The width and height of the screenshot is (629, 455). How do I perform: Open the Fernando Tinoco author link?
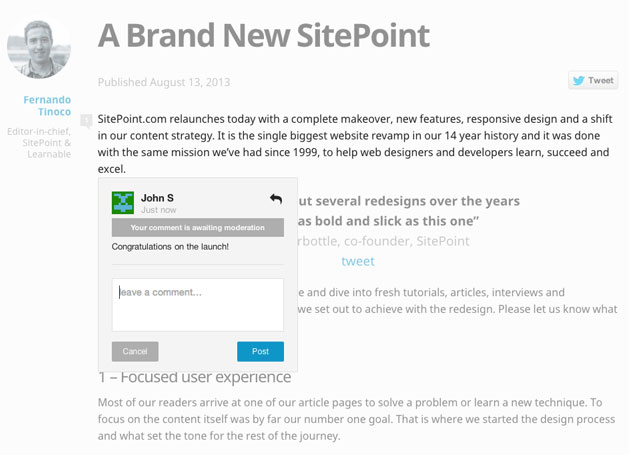pos(47,106)
